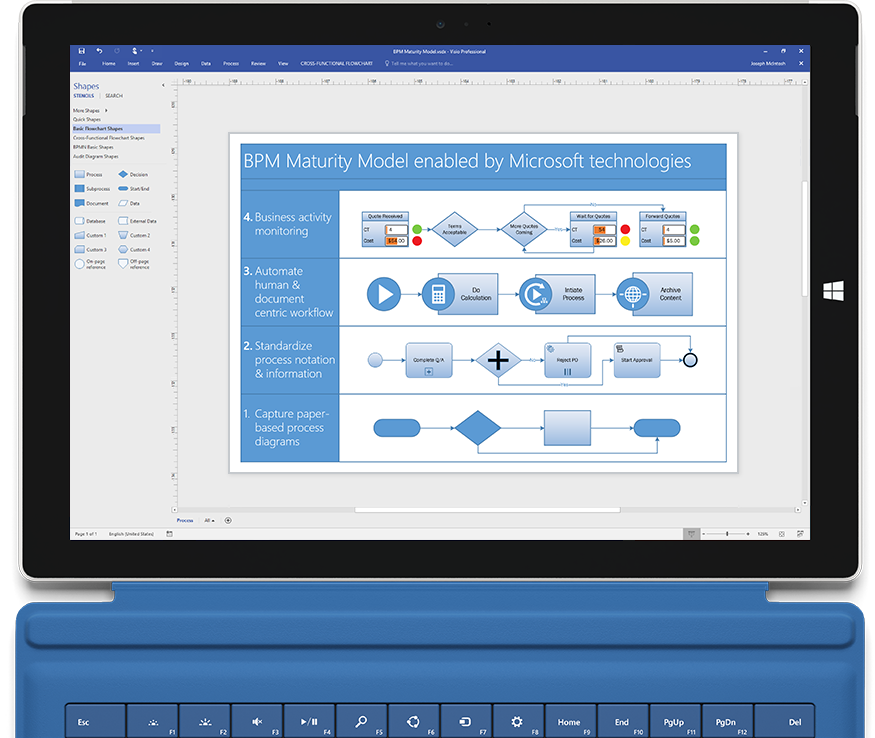Select the On-page reference shape icon
Viewport: 875px width, 738px height.
(x=79, y=264)
